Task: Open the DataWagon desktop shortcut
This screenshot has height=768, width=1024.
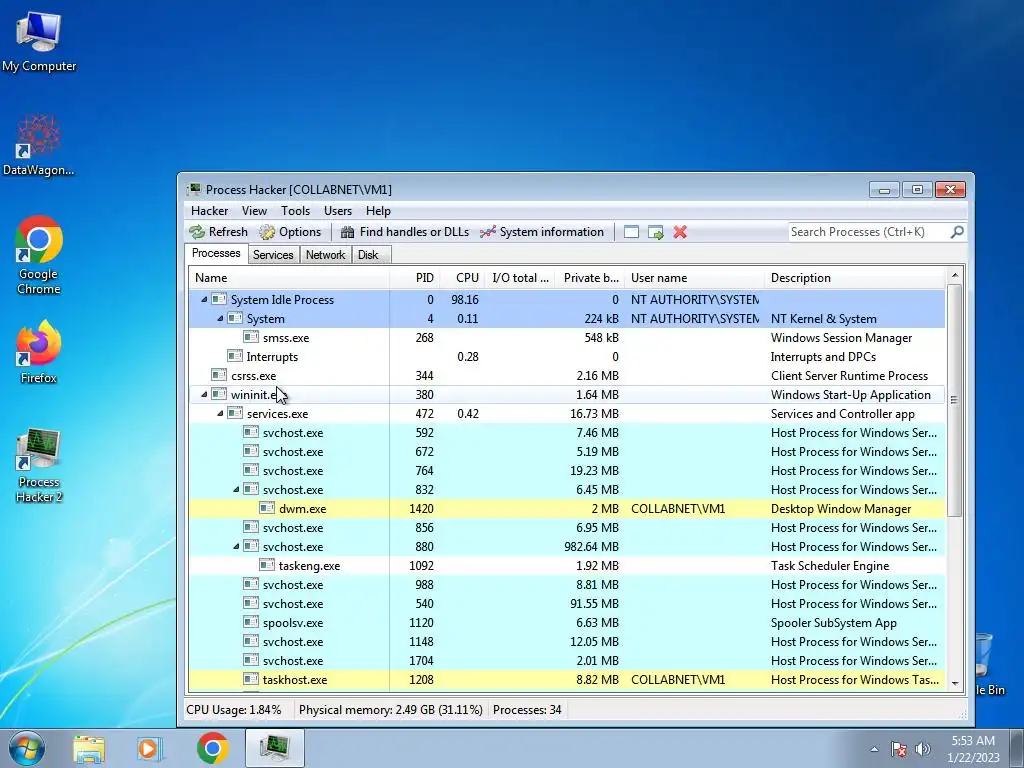Action: pos(39,144)
